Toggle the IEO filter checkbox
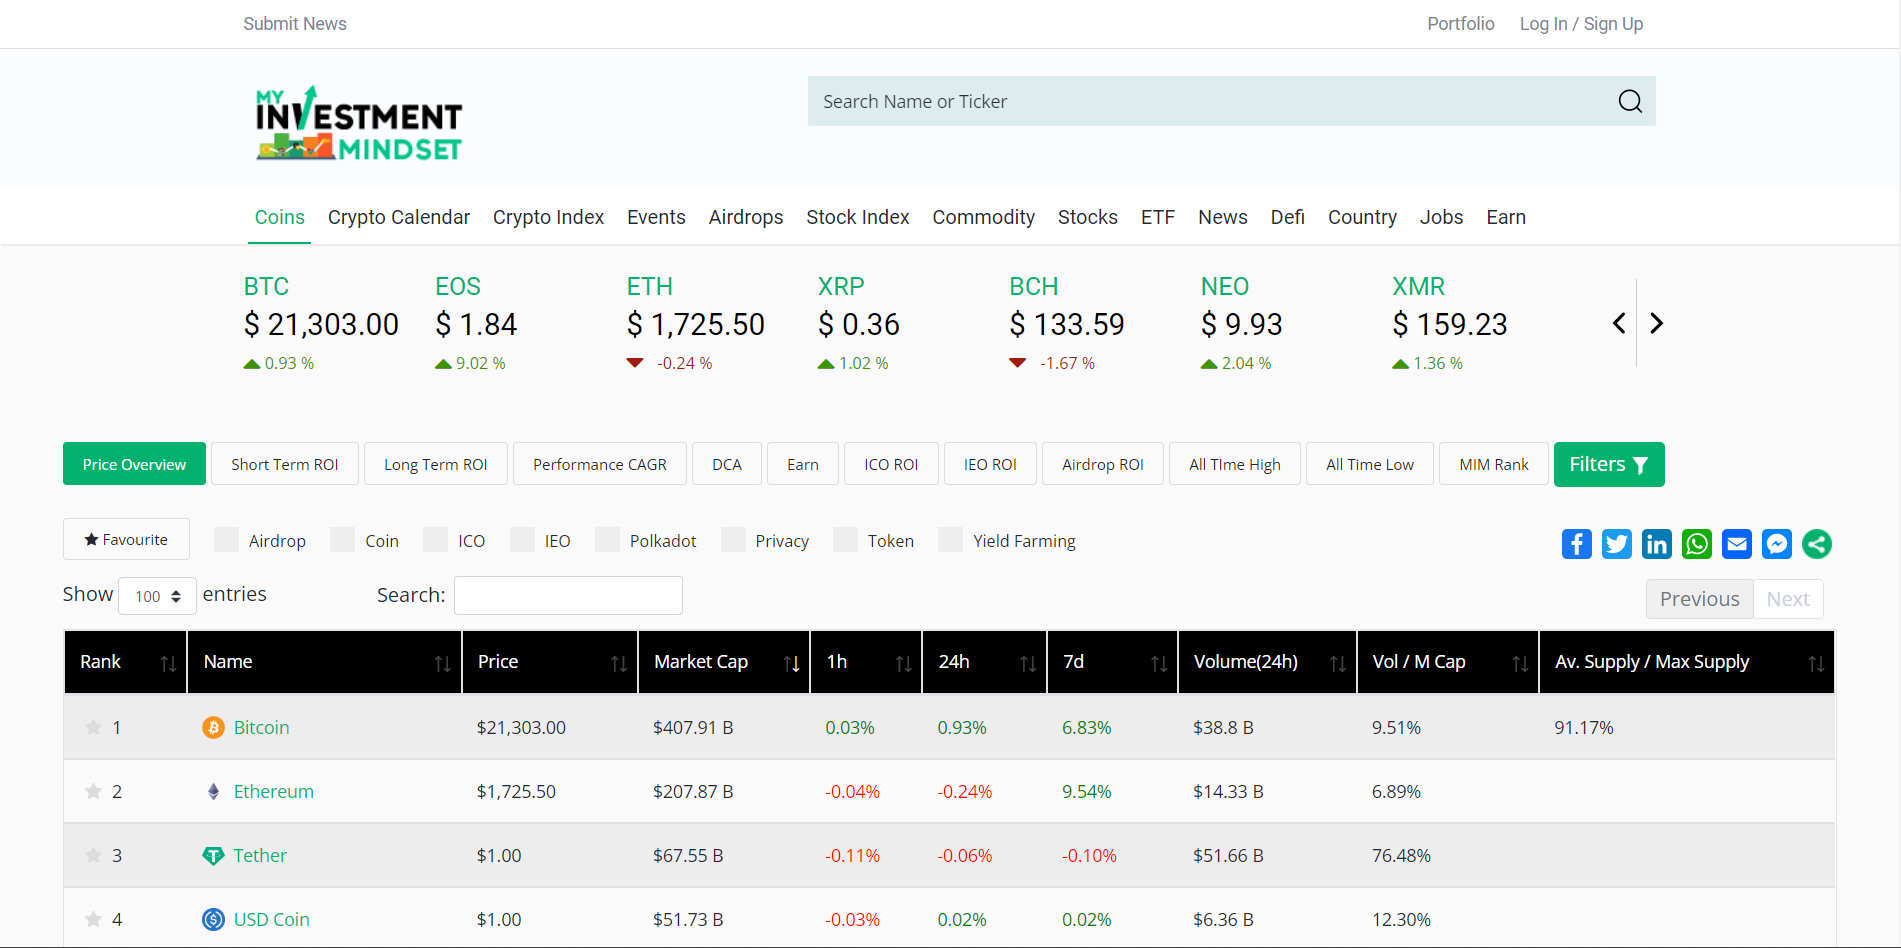 pos(522,540)
